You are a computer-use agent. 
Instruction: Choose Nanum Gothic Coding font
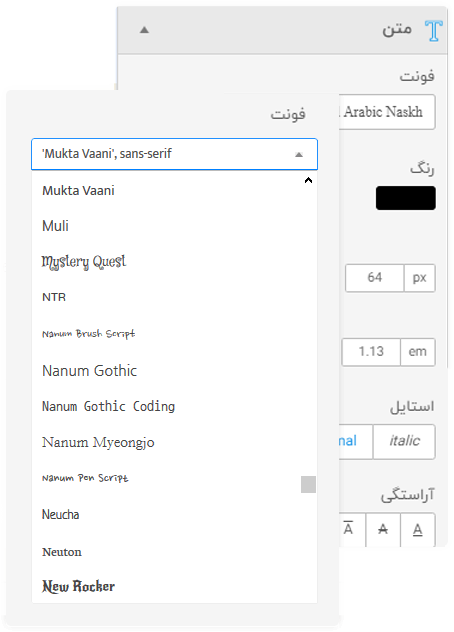[x=108, y=406]
